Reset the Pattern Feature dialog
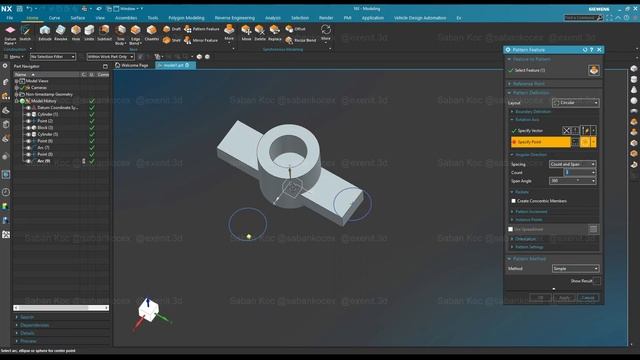The width and height of the screenshot is (640, 360). click(x=584, y=49)
